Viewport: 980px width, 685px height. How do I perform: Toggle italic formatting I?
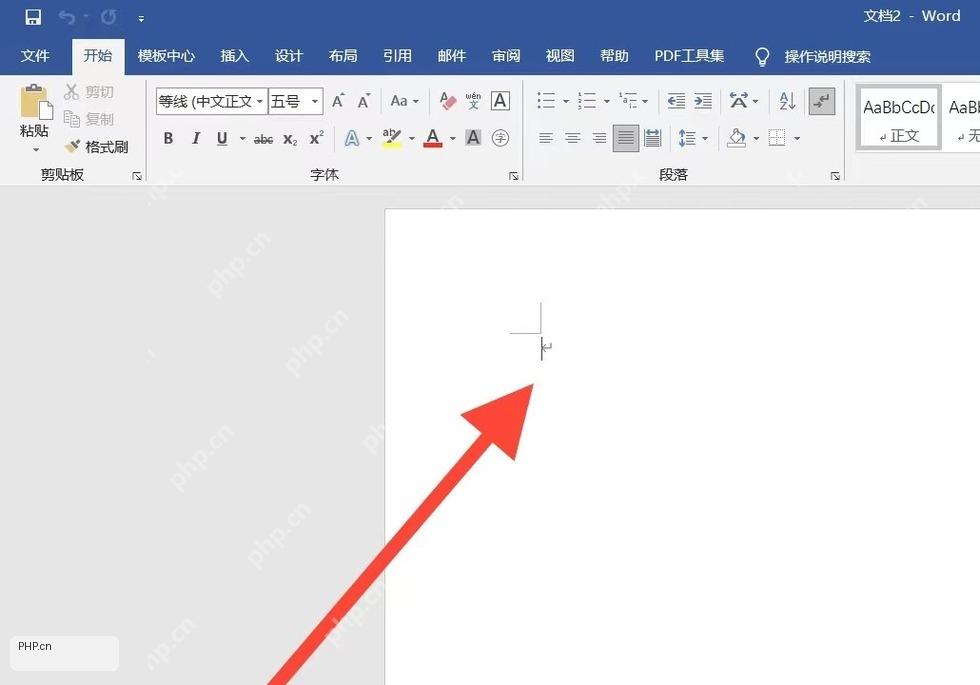pos(196,138)
